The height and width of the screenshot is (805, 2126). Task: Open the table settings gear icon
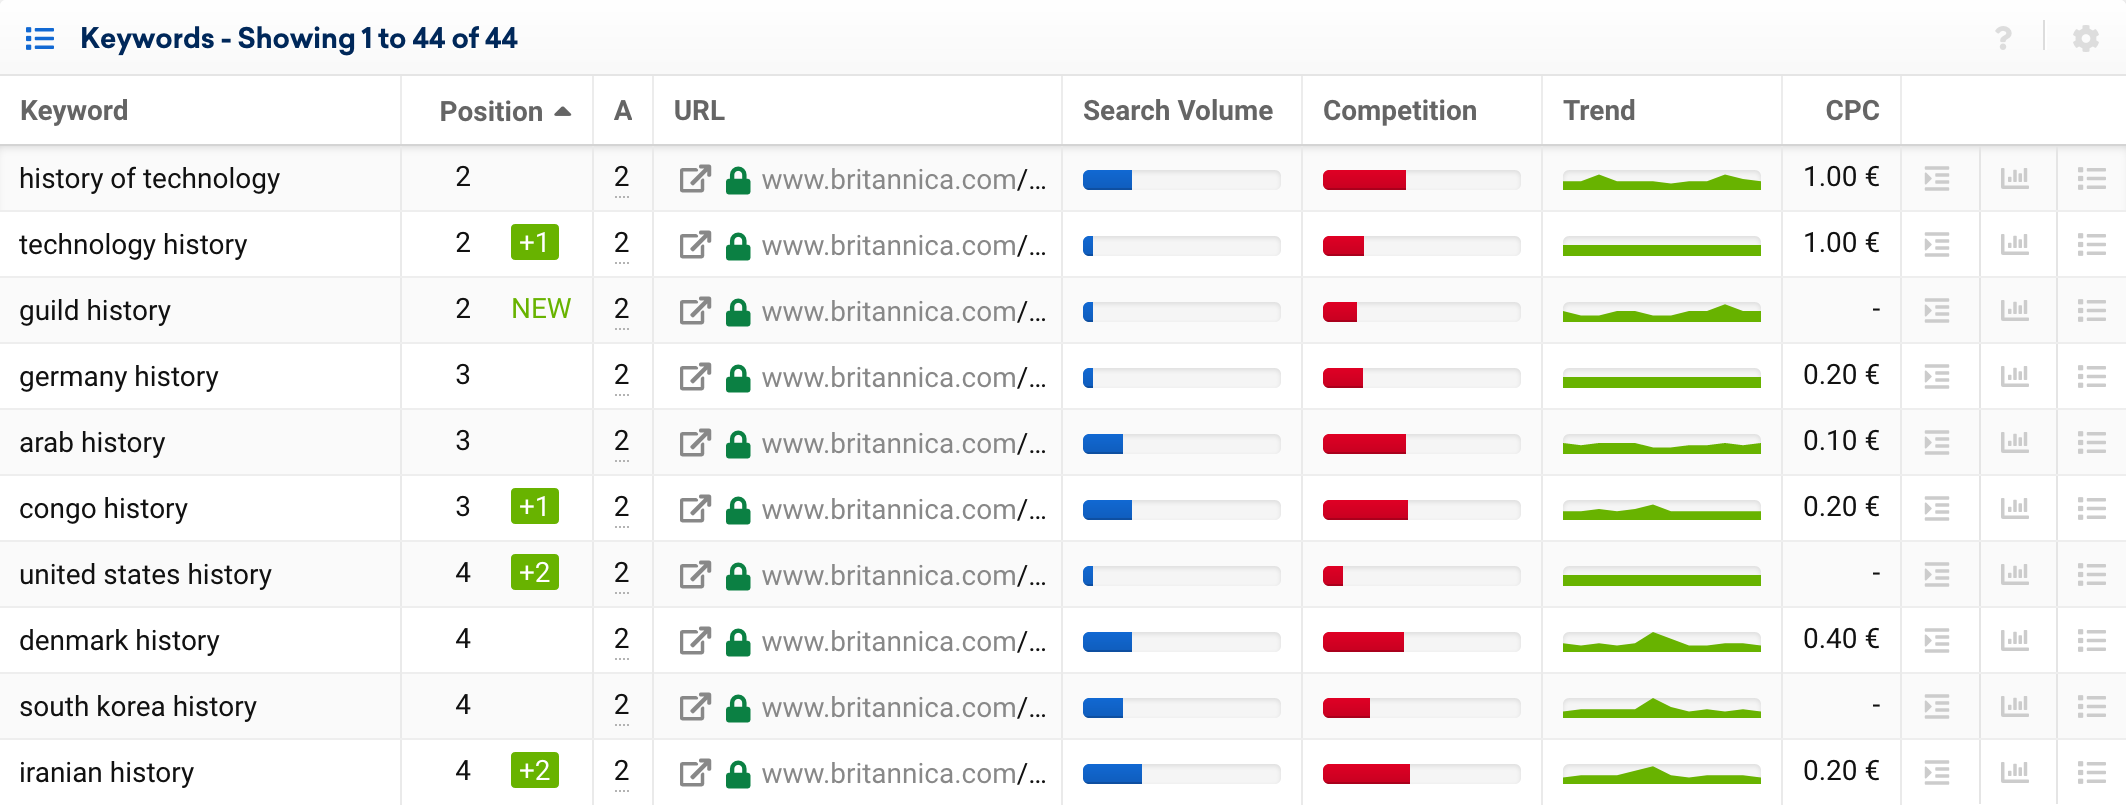click(x=2086, y=39)
